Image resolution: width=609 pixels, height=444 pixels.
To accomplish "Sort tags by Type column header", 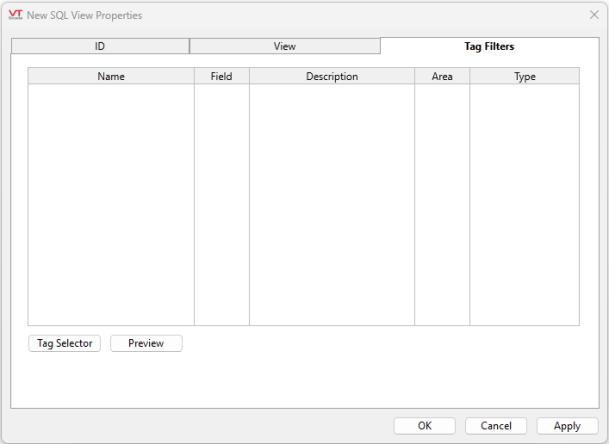I will click(x=524, y=76).
